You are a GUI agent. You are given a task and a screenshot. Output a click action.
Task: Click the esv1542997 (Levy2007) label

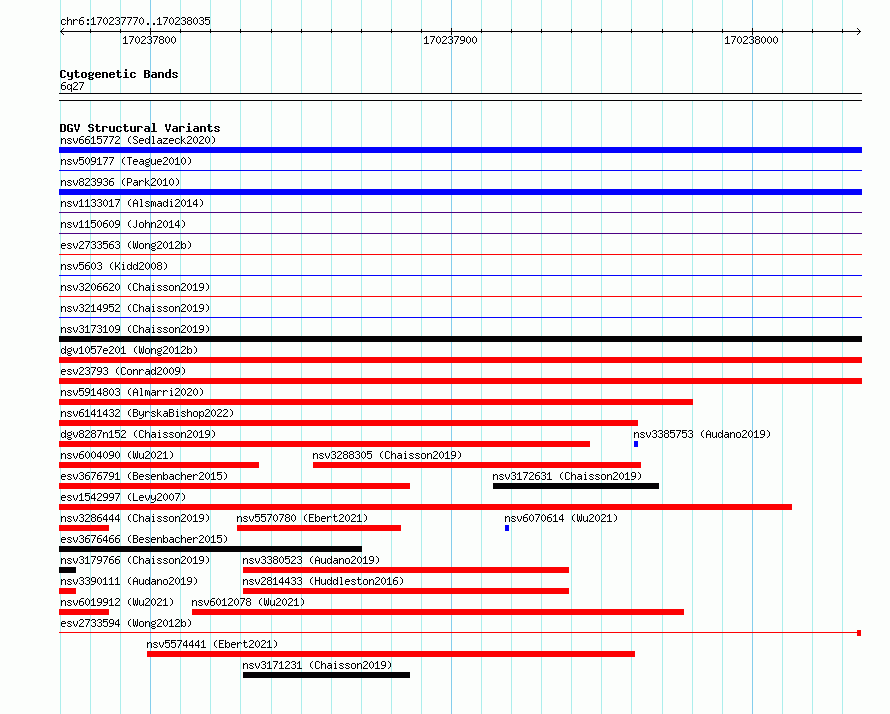click(x=123, y=497)
